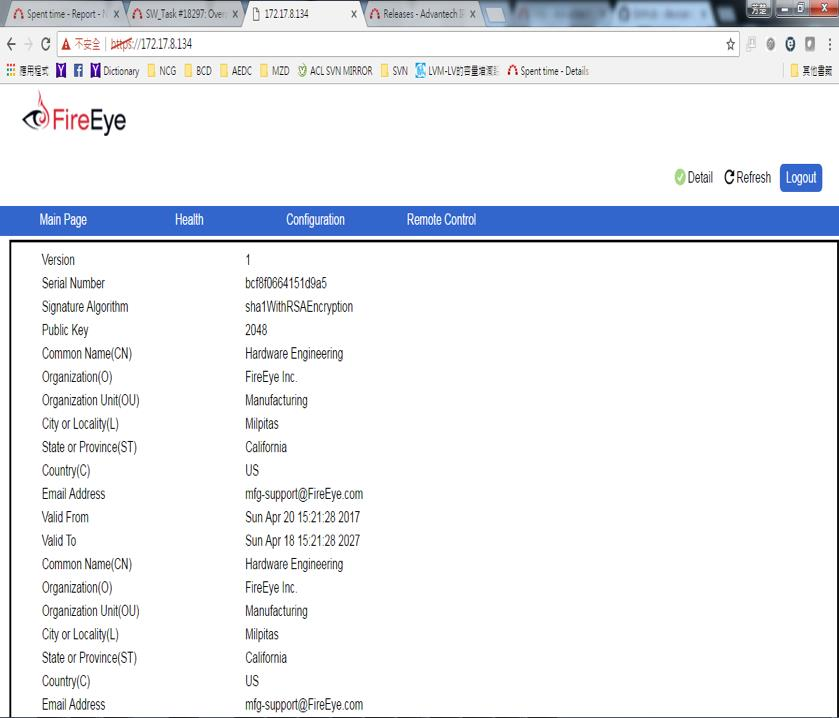
Task: Reload the page with browser reload icon
Action: tap(46, 44)
